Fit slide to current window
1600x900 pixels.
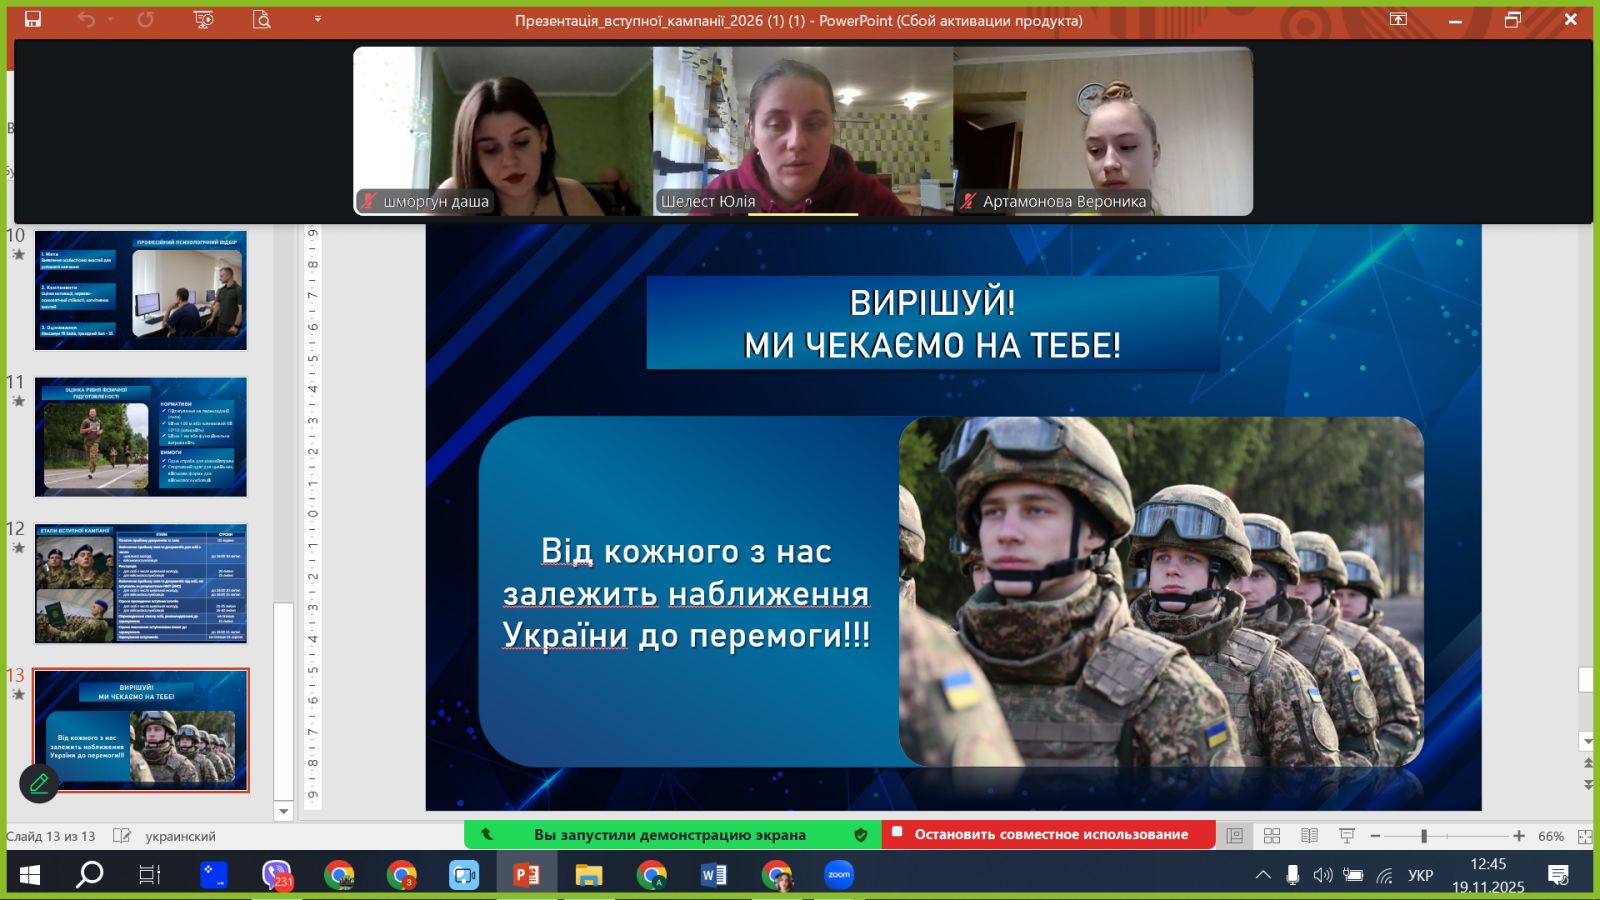click(1584, 836)
